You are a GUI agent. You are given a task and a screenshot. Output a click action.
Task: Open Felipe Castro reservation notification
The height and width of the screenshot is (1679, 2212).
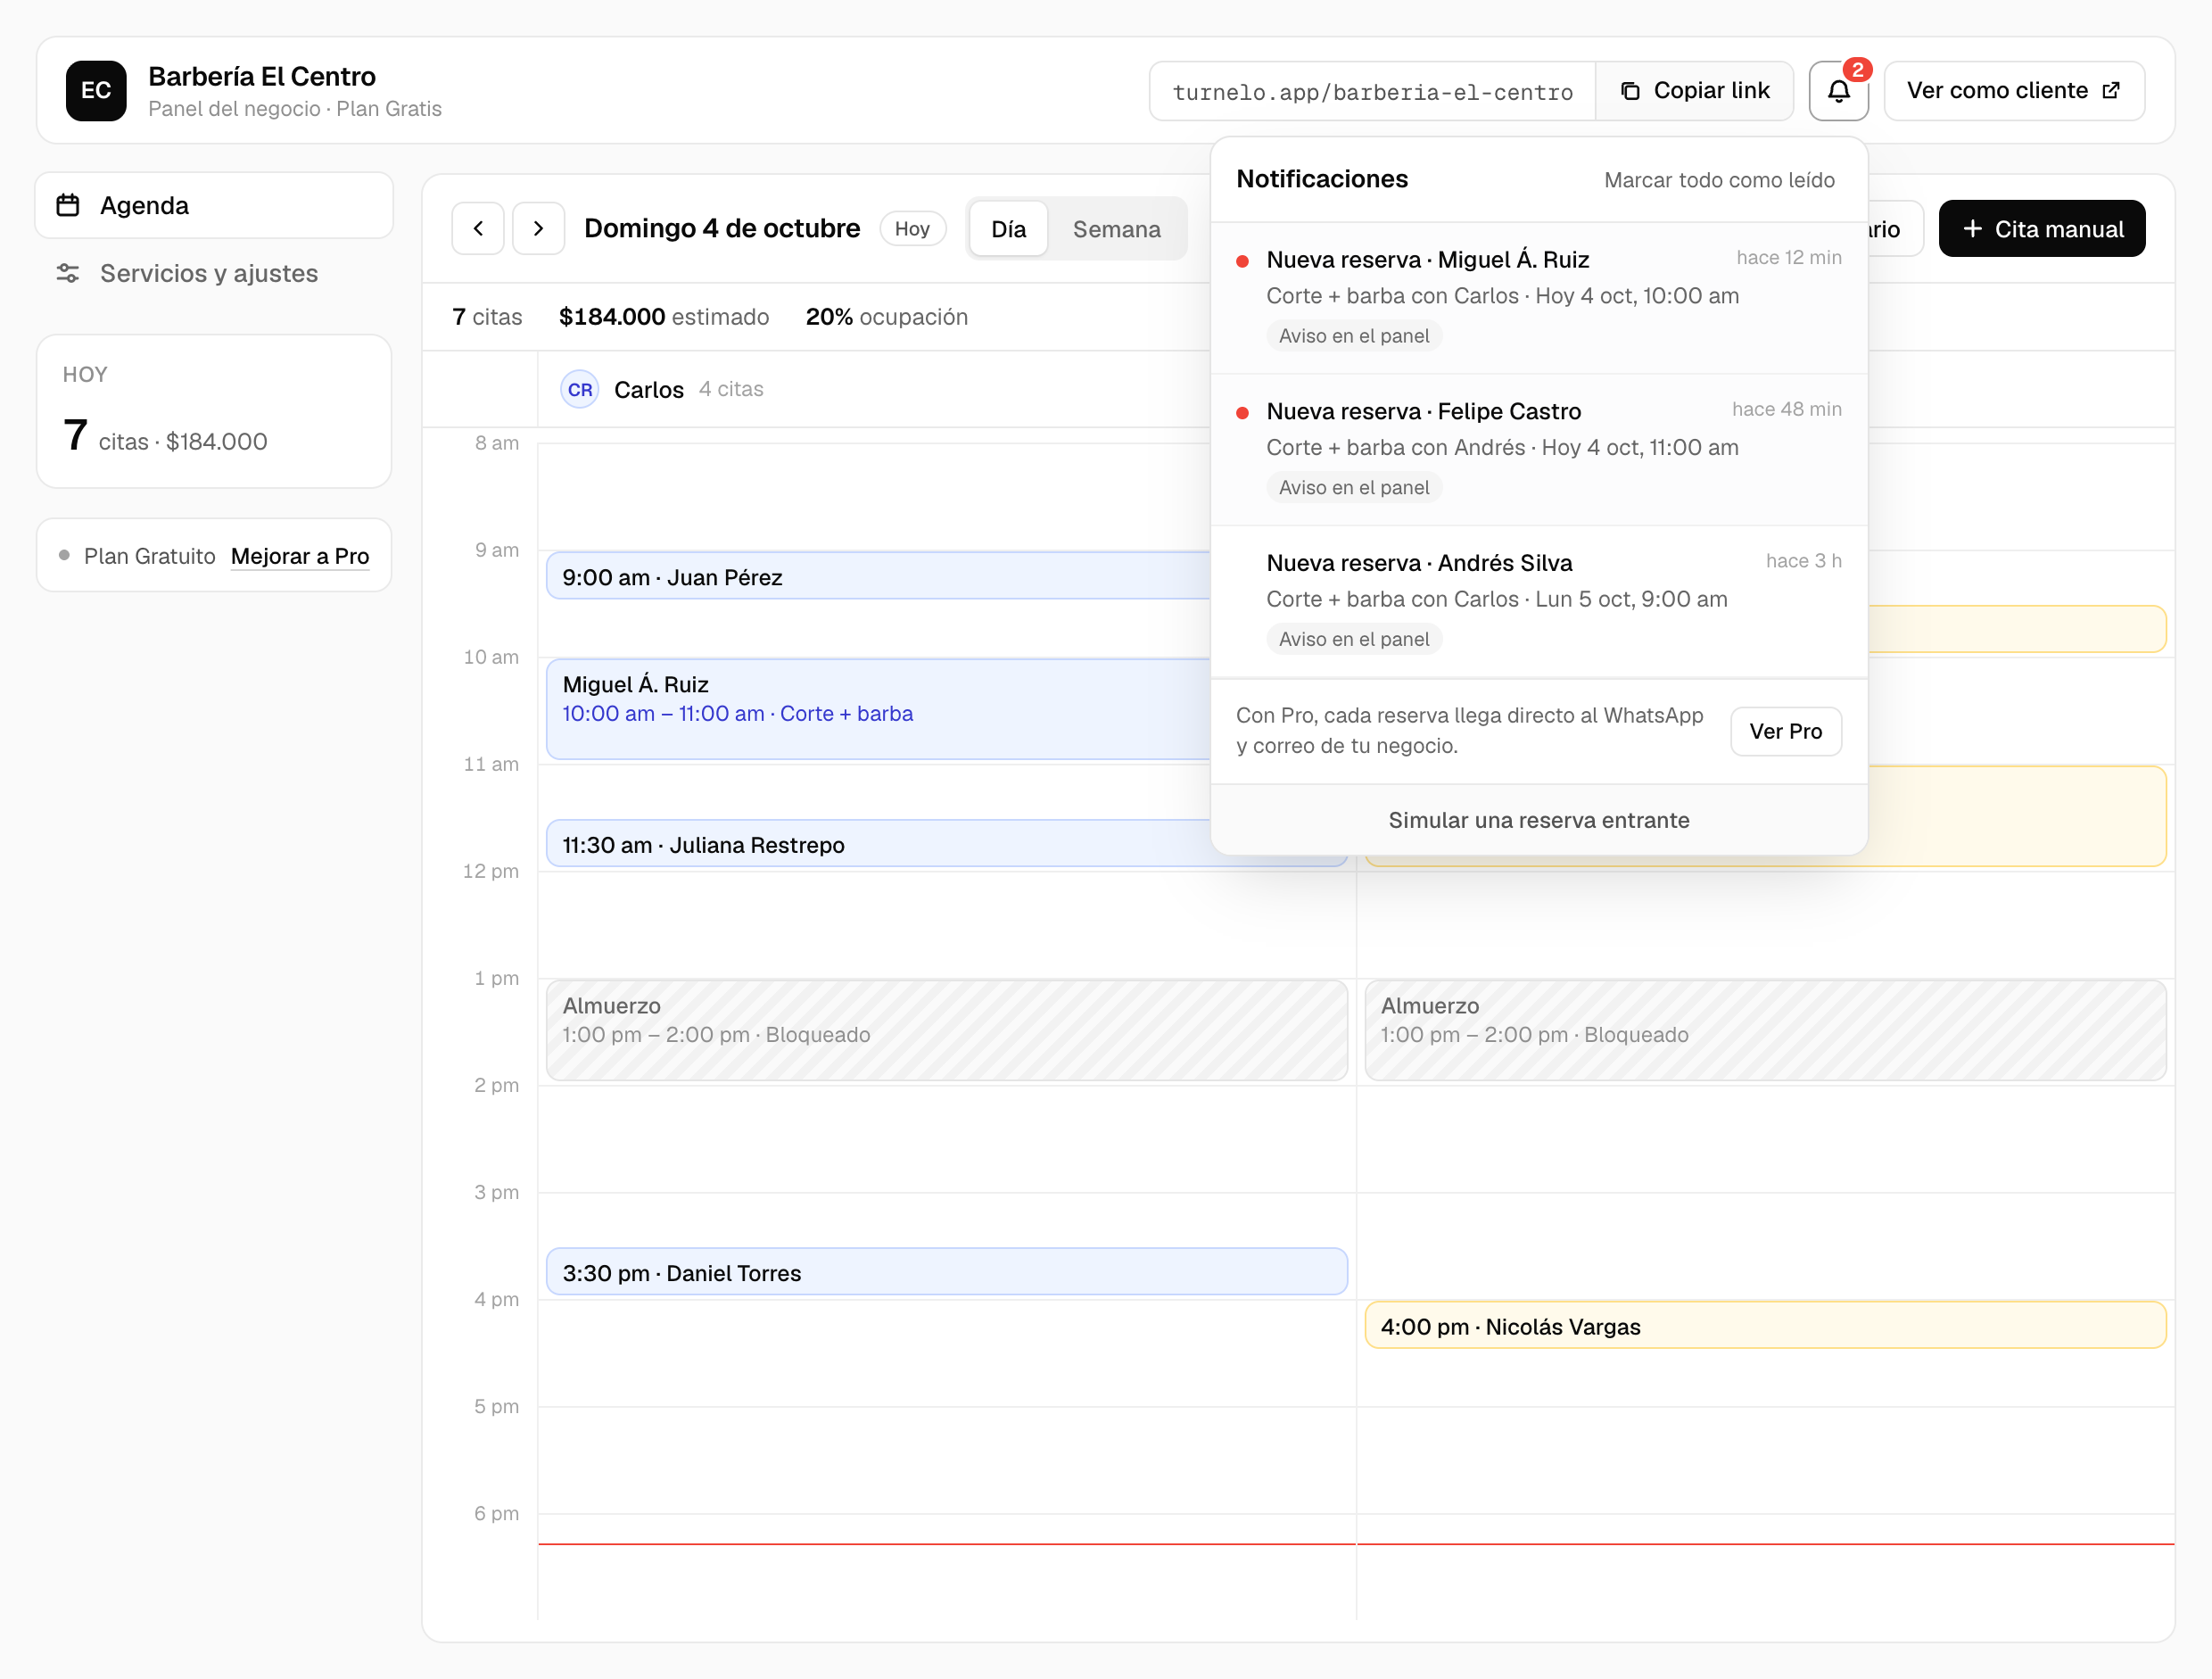(x=1539, y=450)
